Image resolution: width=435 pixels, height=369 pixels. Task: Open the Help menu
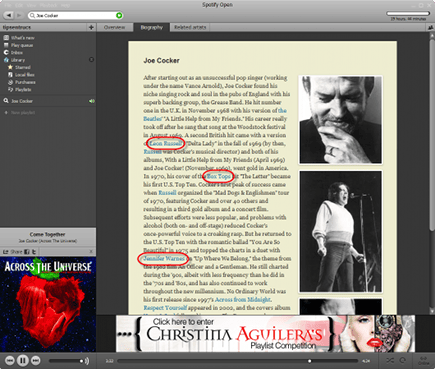(x=65, y=5)
